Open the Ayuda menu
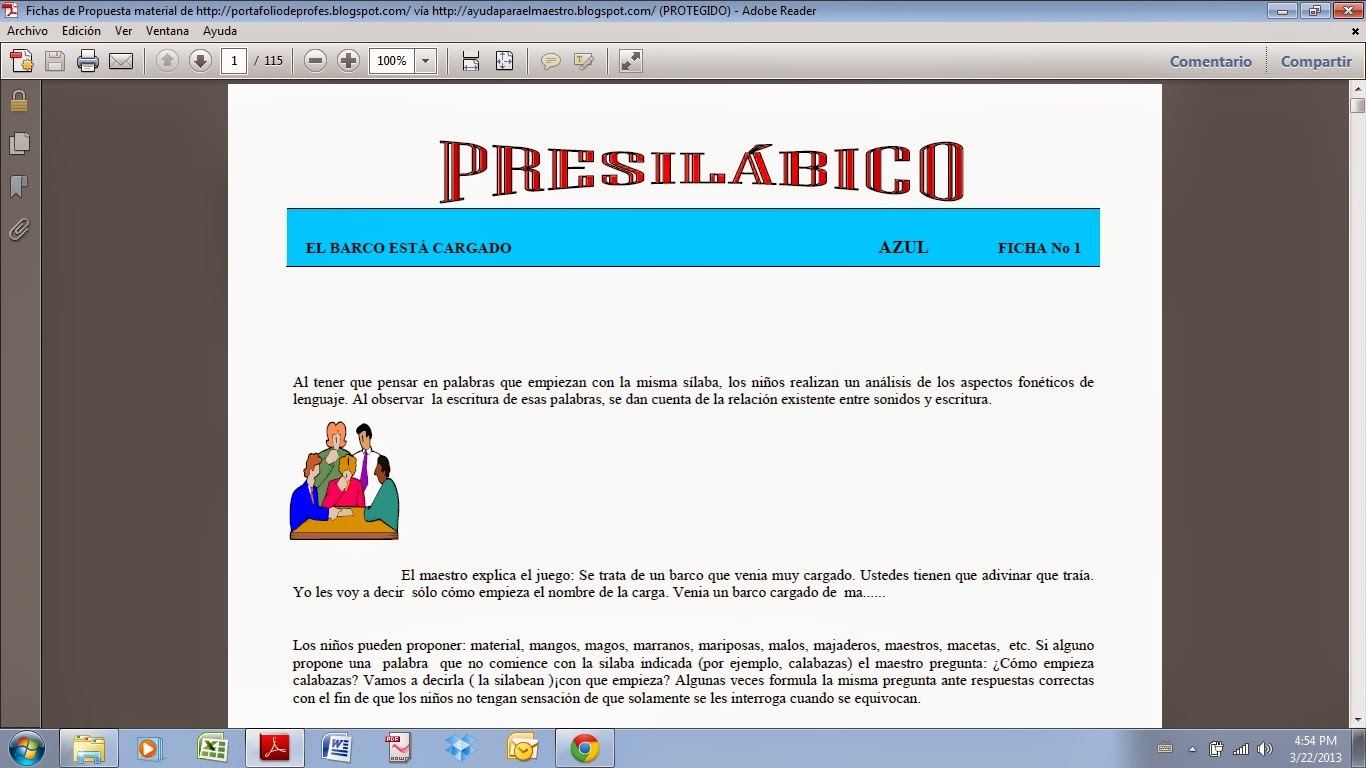Viewport: 1366px width, 768px height. point(220,31)
